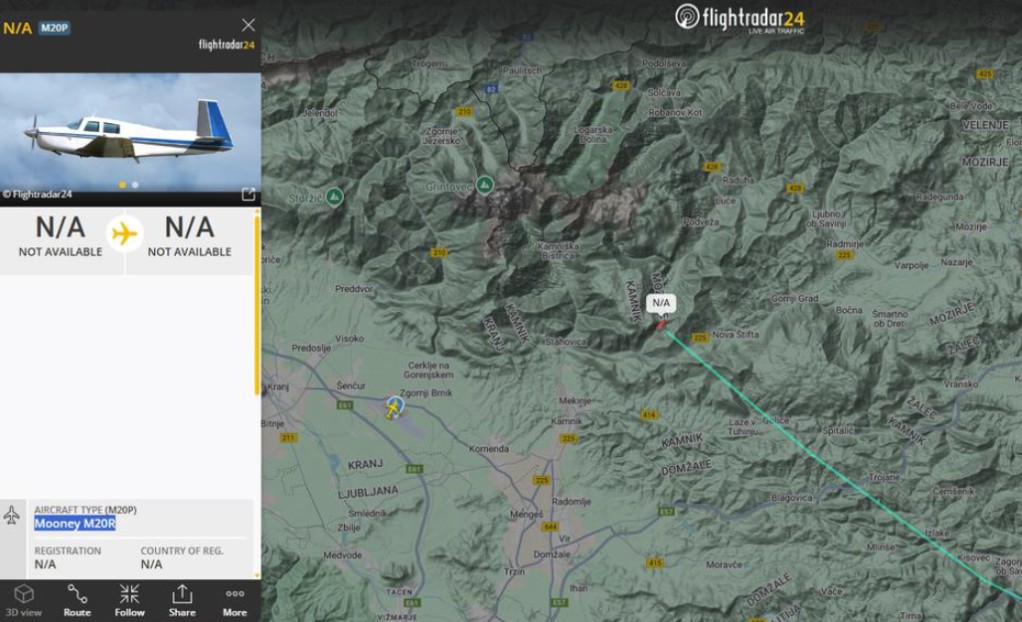Show the flight Route
Screen dimensions: 1022x622
click(x=77, y=600)
